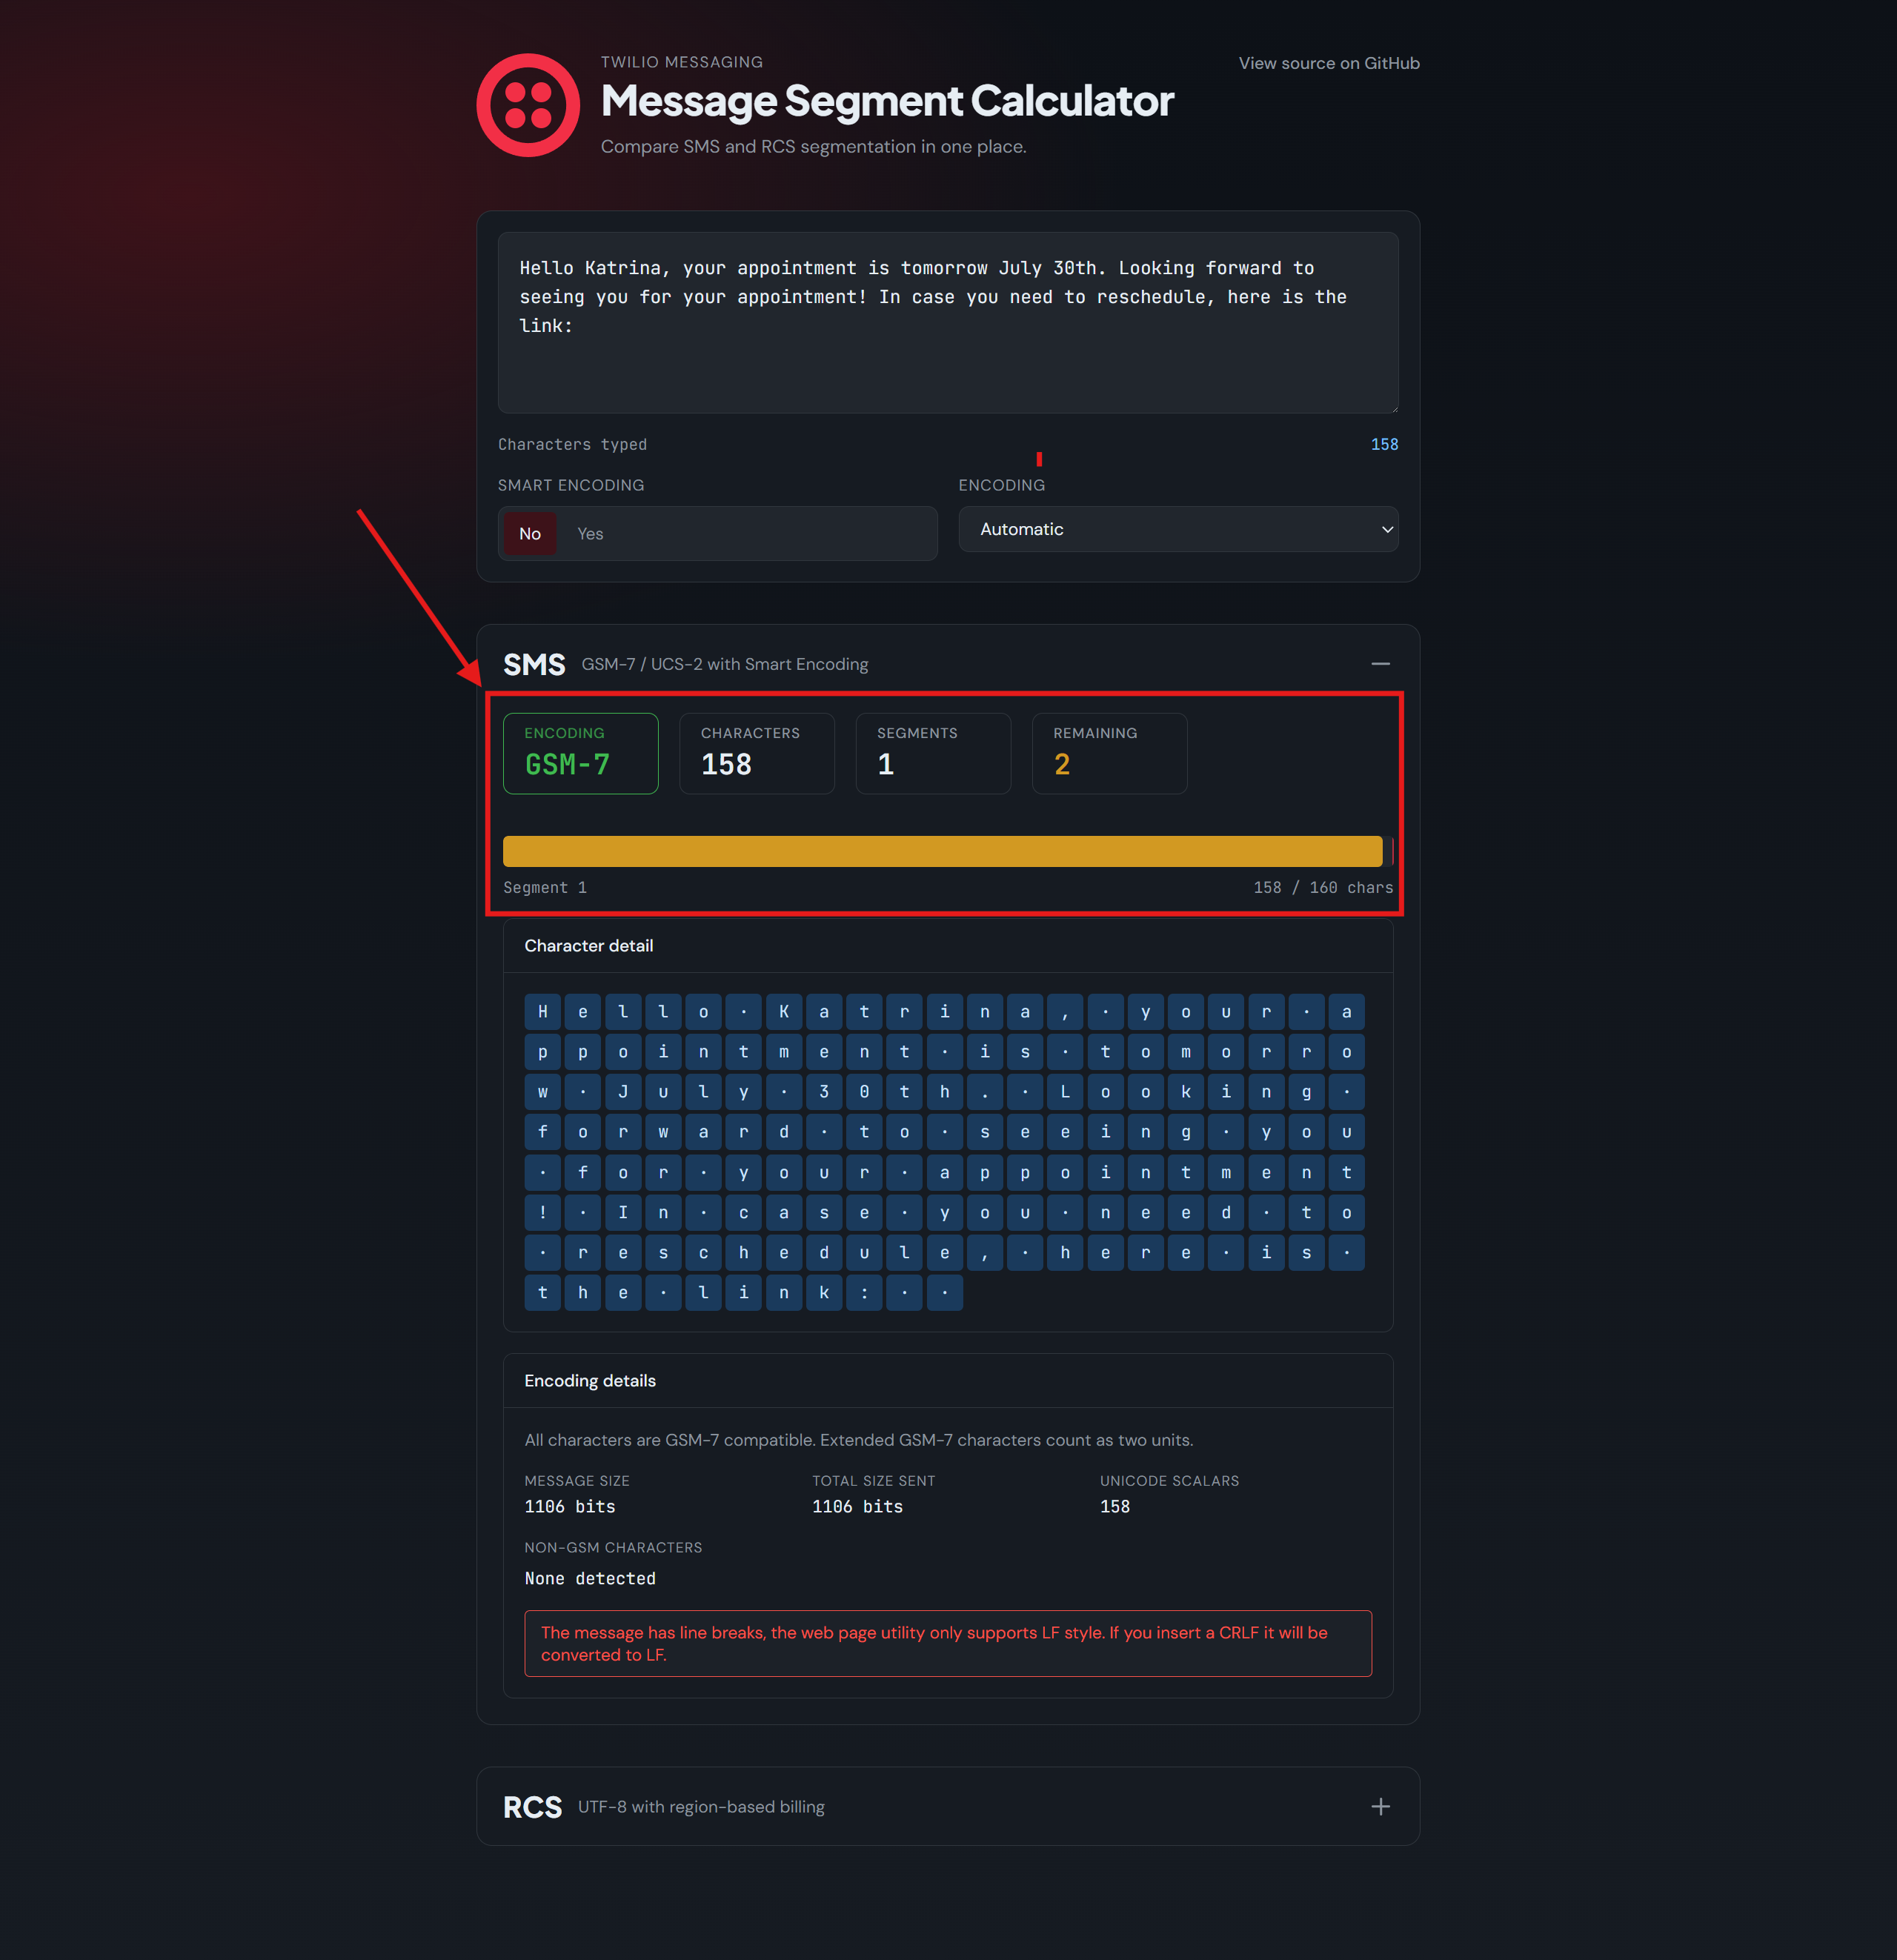1897x1960 pixels.
Task: Click the Twilio logo icon
Action: tap(528, 105)
